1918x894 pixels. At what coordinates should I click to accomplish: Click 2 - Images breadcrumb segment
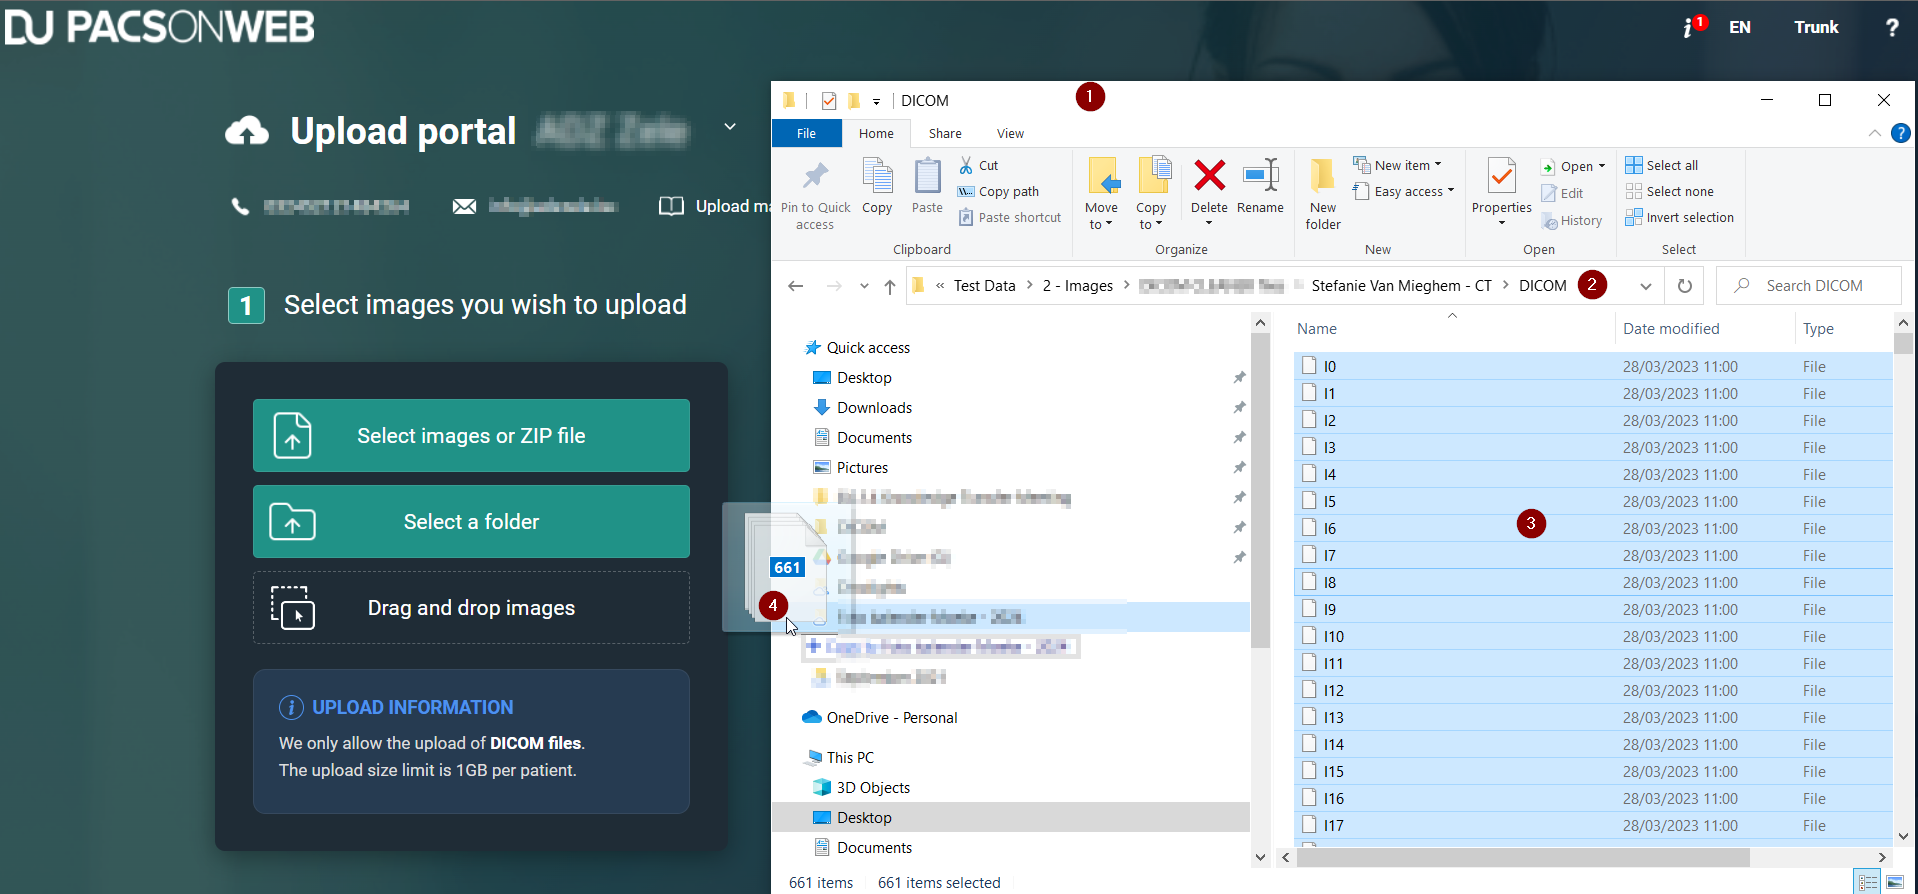click(x=1077, y=286)
